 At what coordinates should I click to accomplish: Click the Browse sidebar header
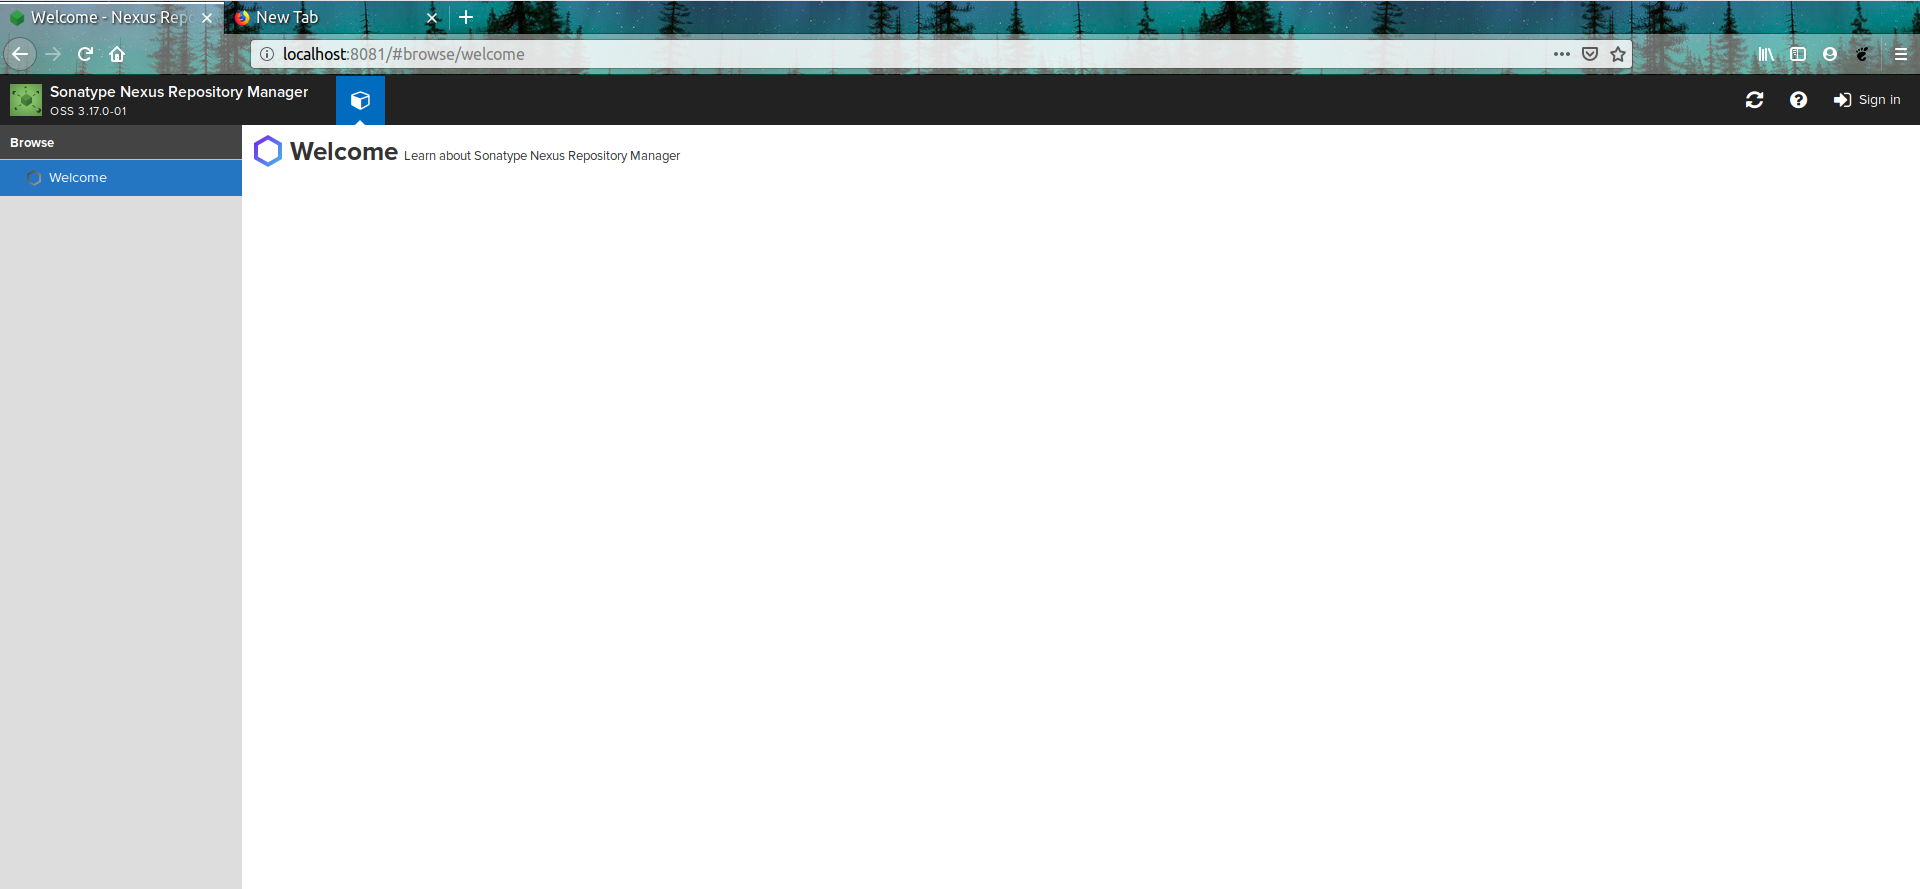tap(121, 143)
